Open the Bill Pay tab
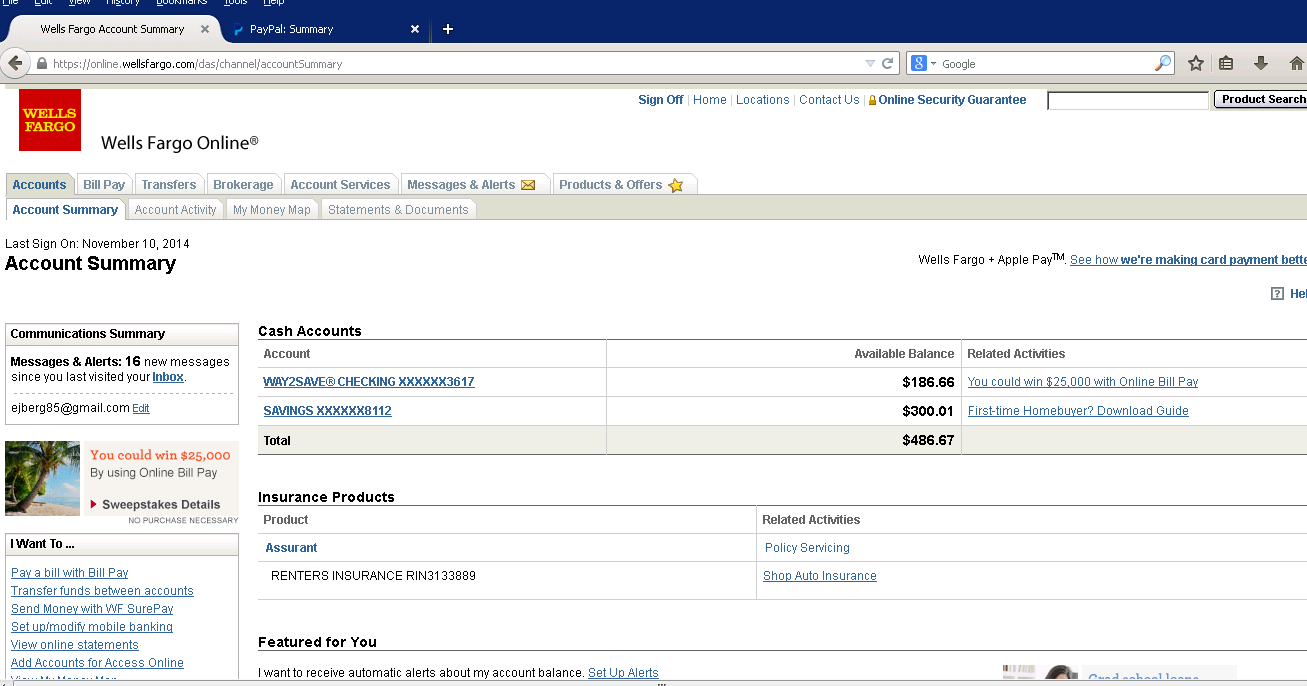This screenshot has width=1307, height=686. (104, 184)
